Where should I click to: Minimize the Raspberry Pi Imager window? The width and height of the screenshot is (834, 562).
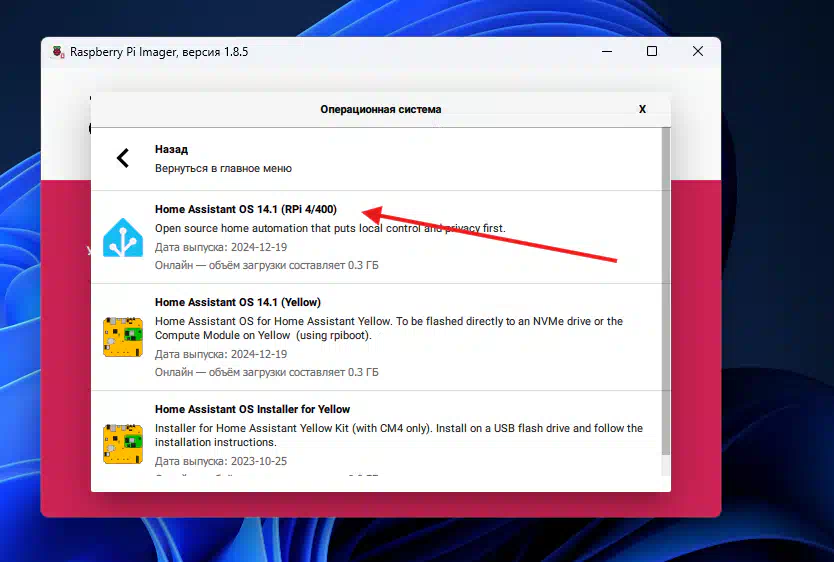click(x=607, y=52)
